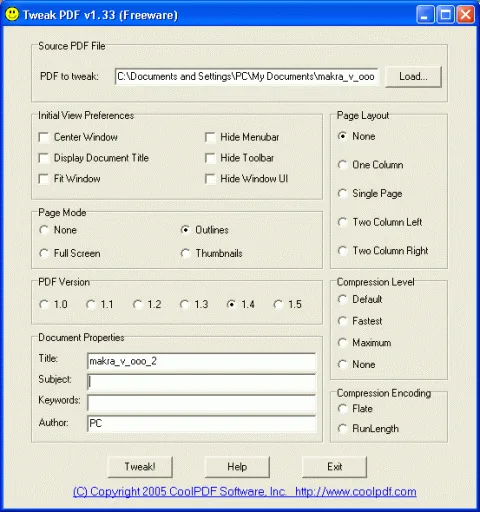Toggle Display Document Title checkbox
The height and width of the screenshot is (512, 480).
click(x=44, y=158)
